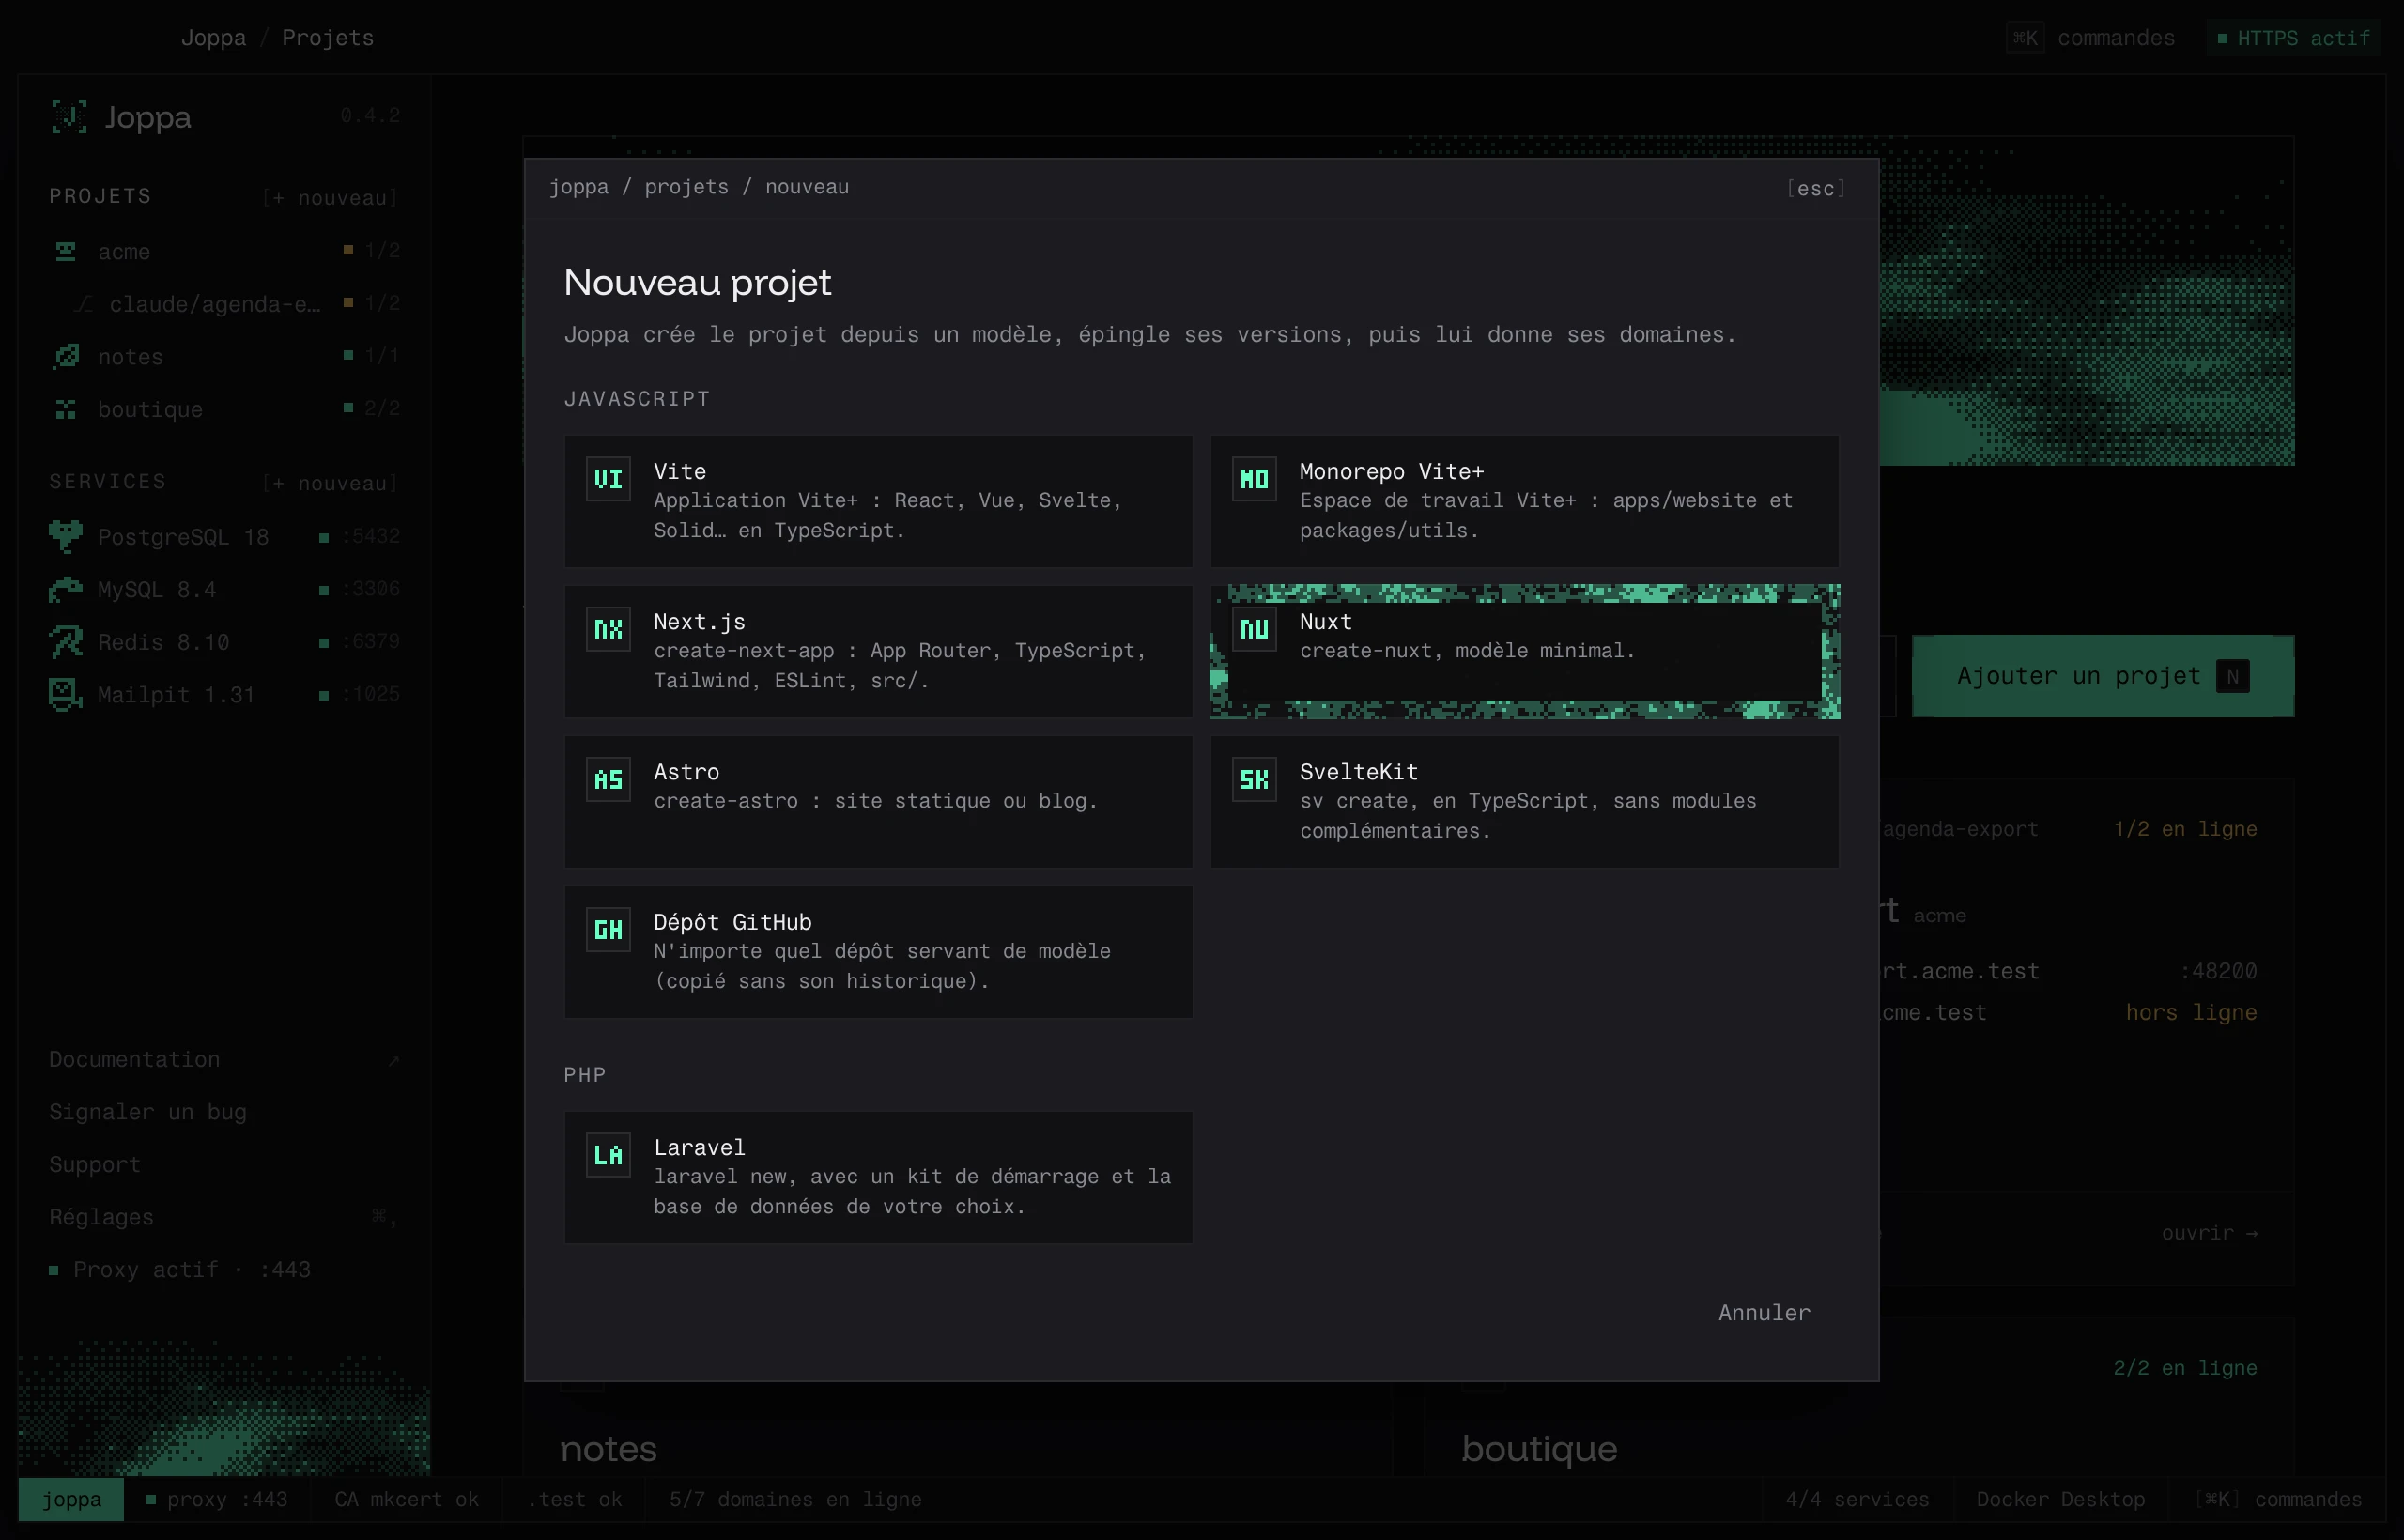Open Signaler un bug link
Screen dimensions: 2404x1540
point(147,1111)
